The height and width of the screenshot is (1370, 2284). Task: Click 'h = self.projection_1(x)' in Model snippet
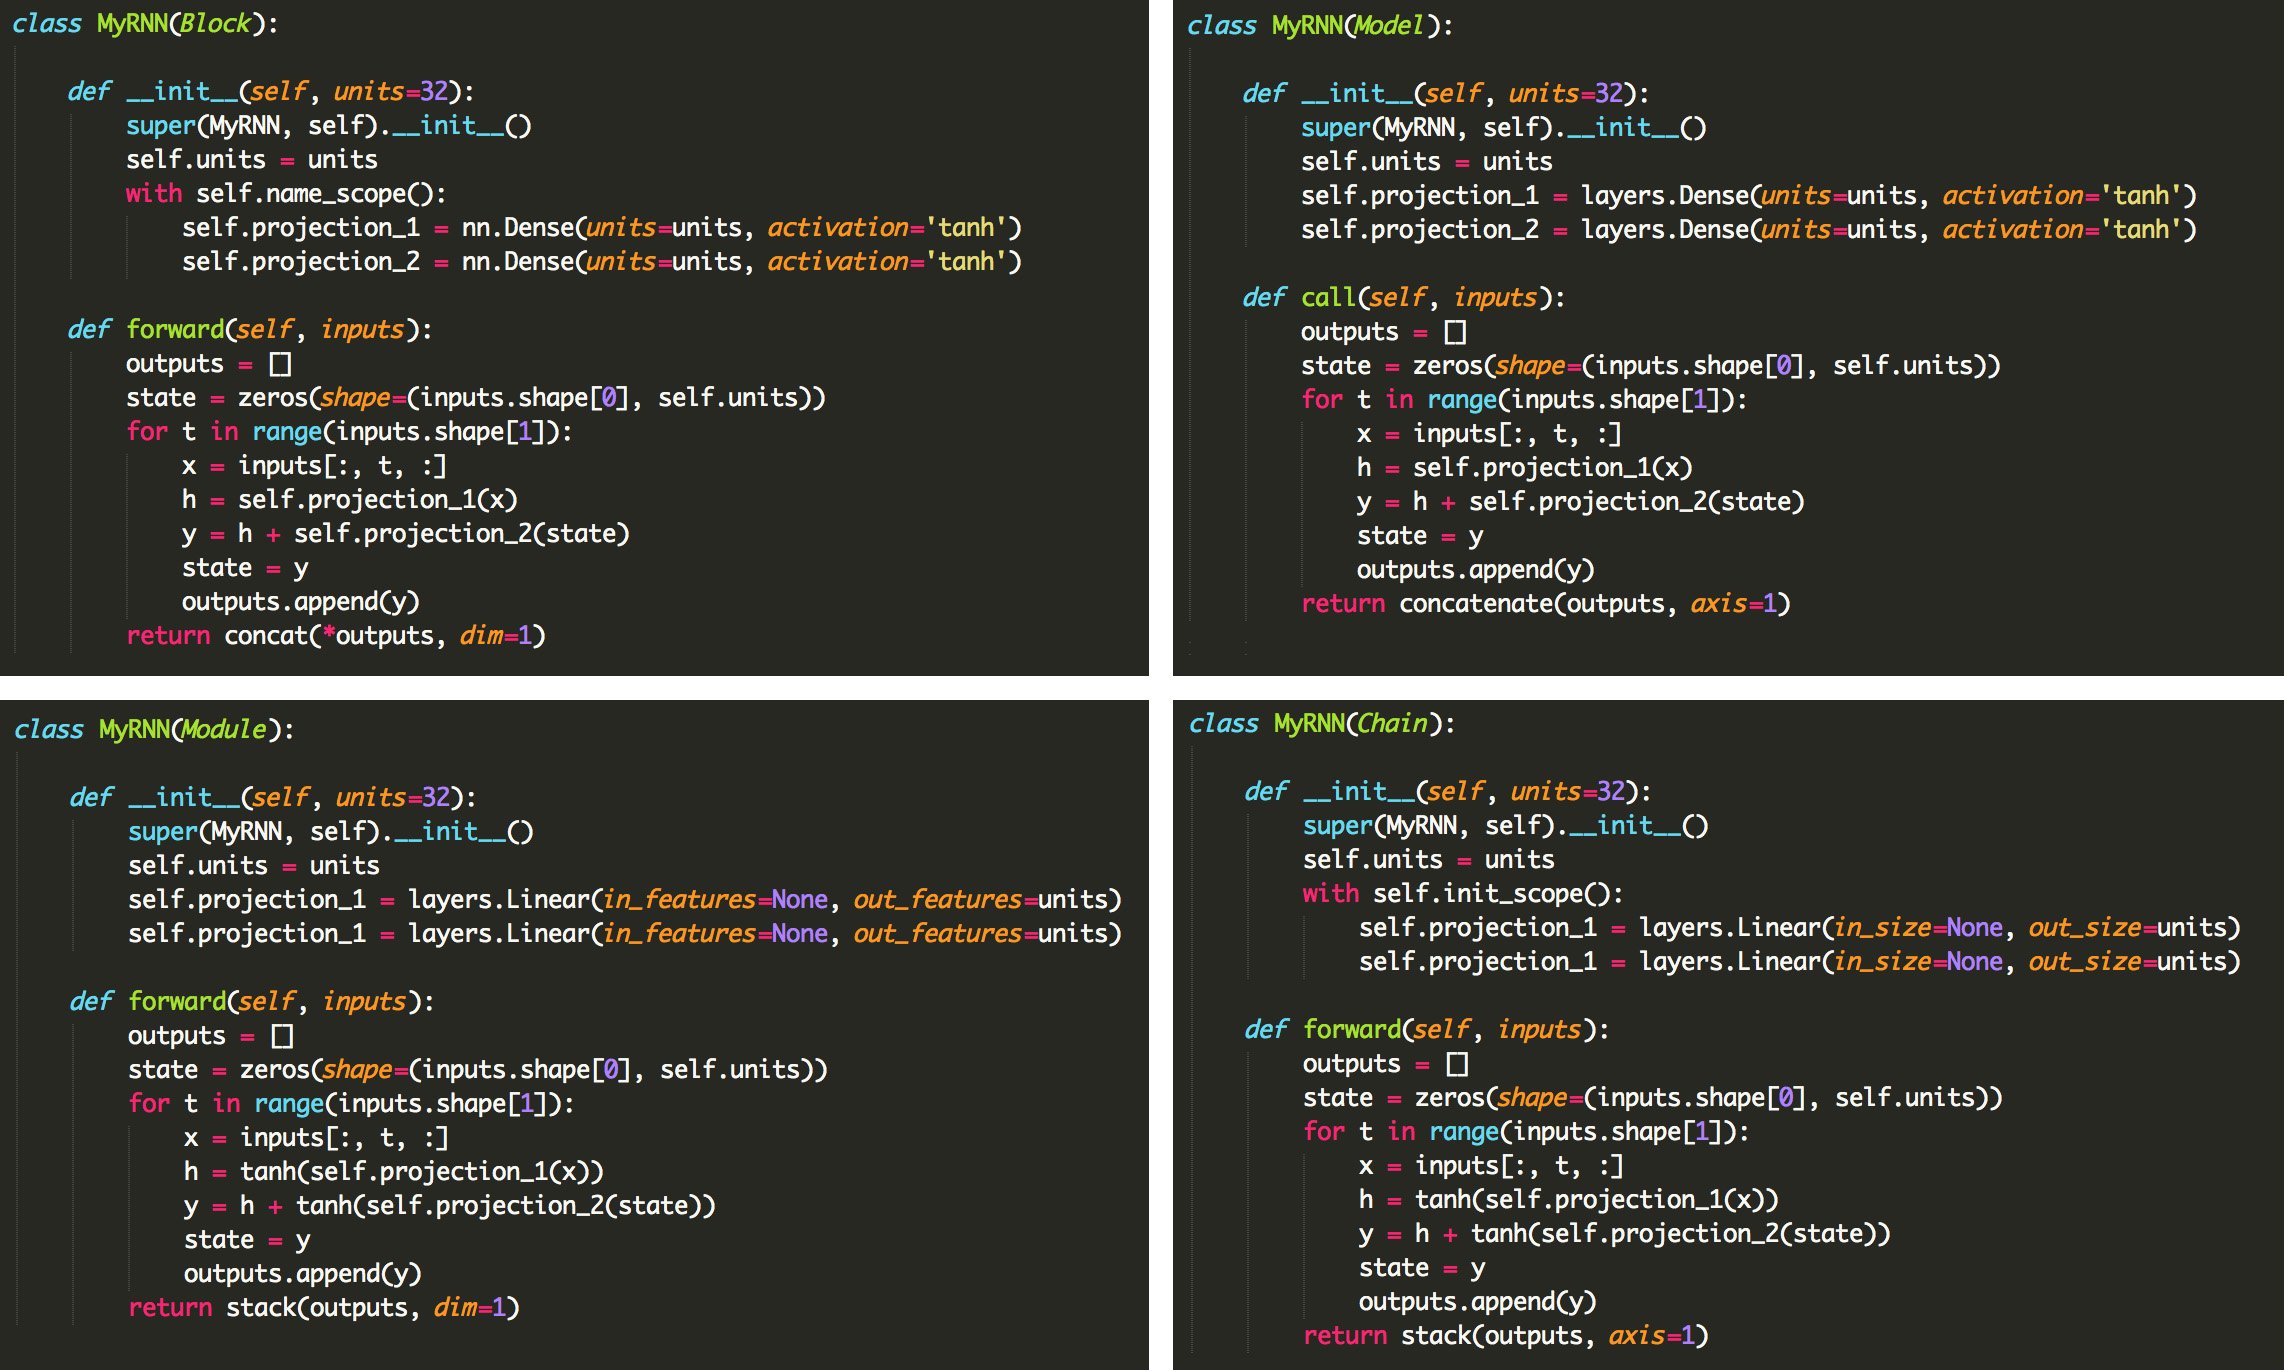point(1525,468)
